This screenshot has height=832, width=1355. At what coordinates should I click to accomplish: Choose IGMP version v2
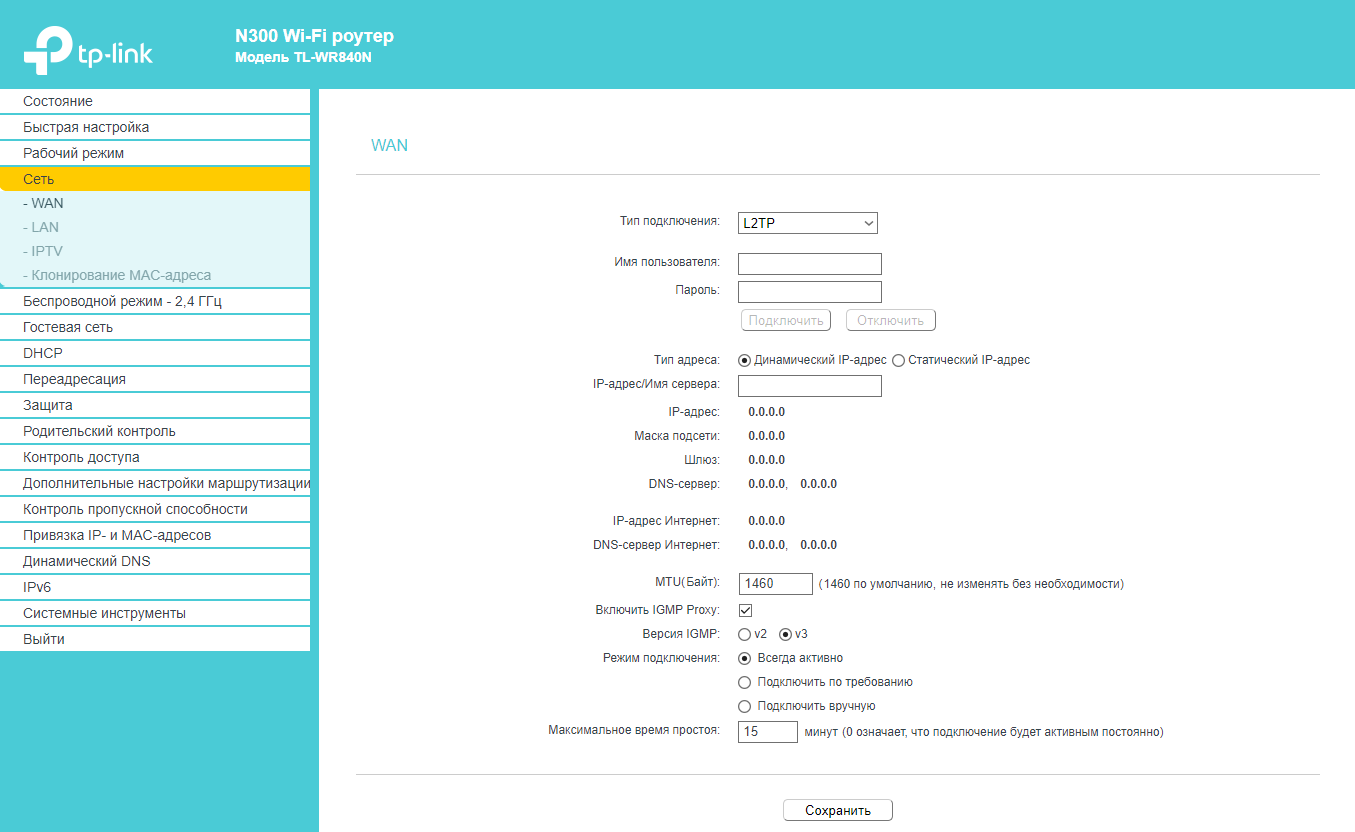coord(744,634)
